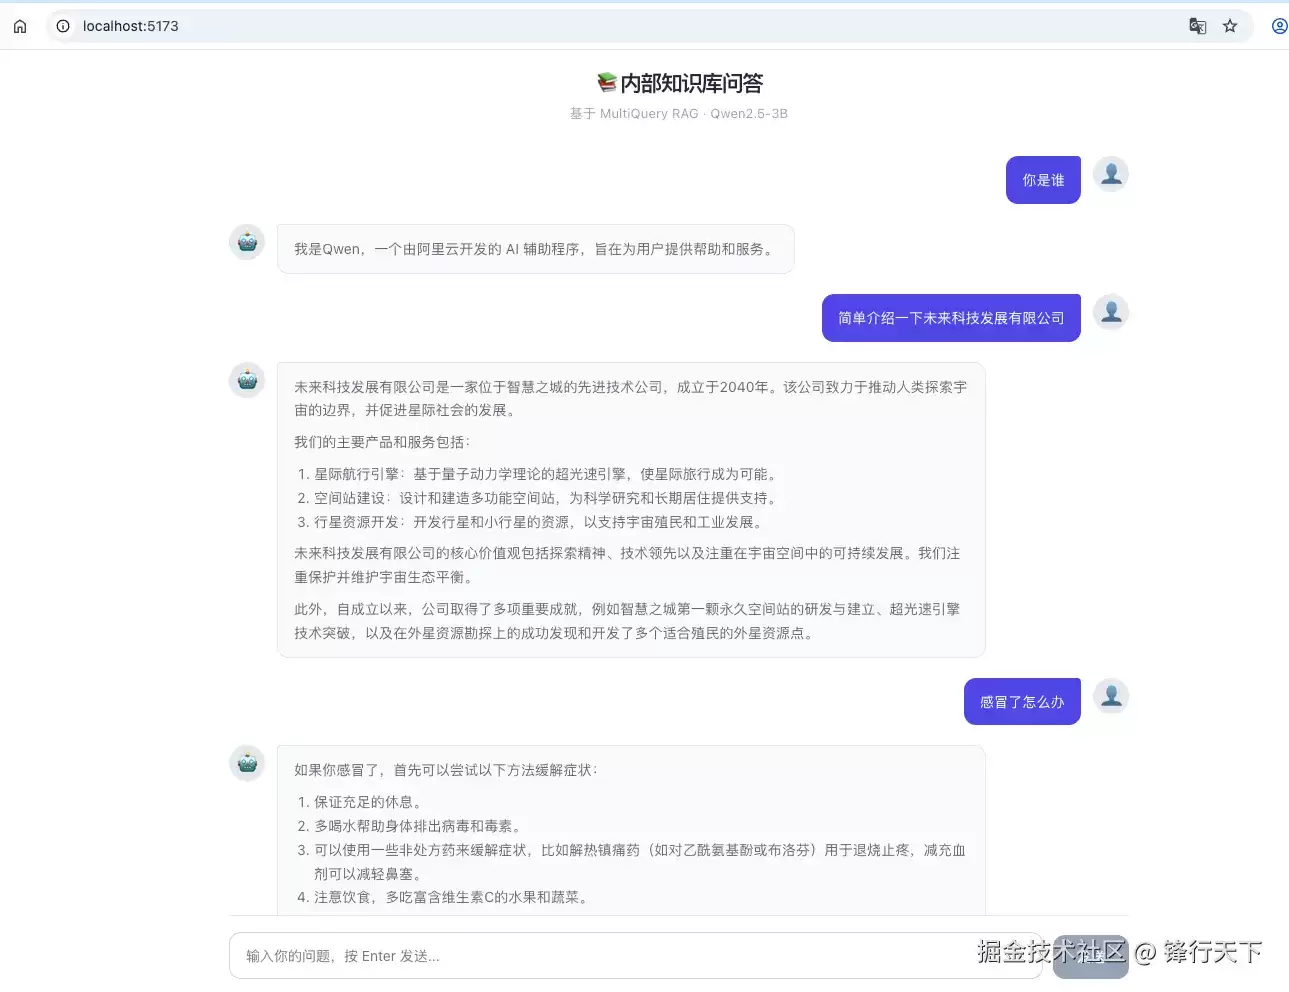Click paragraph starting 此外，自成立以来
Image resolution: width=1289 pixels, height=992 pixels.
[x=627, y=621]
